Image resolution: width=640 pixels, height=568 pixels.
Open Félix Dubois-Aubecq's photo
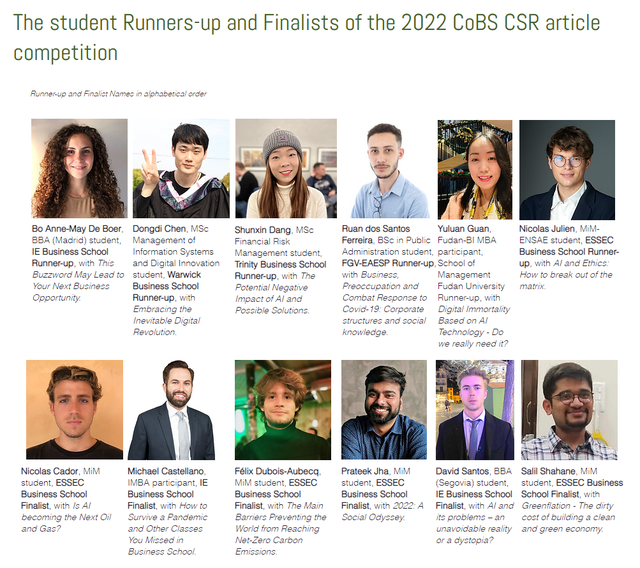pos(283,410)
